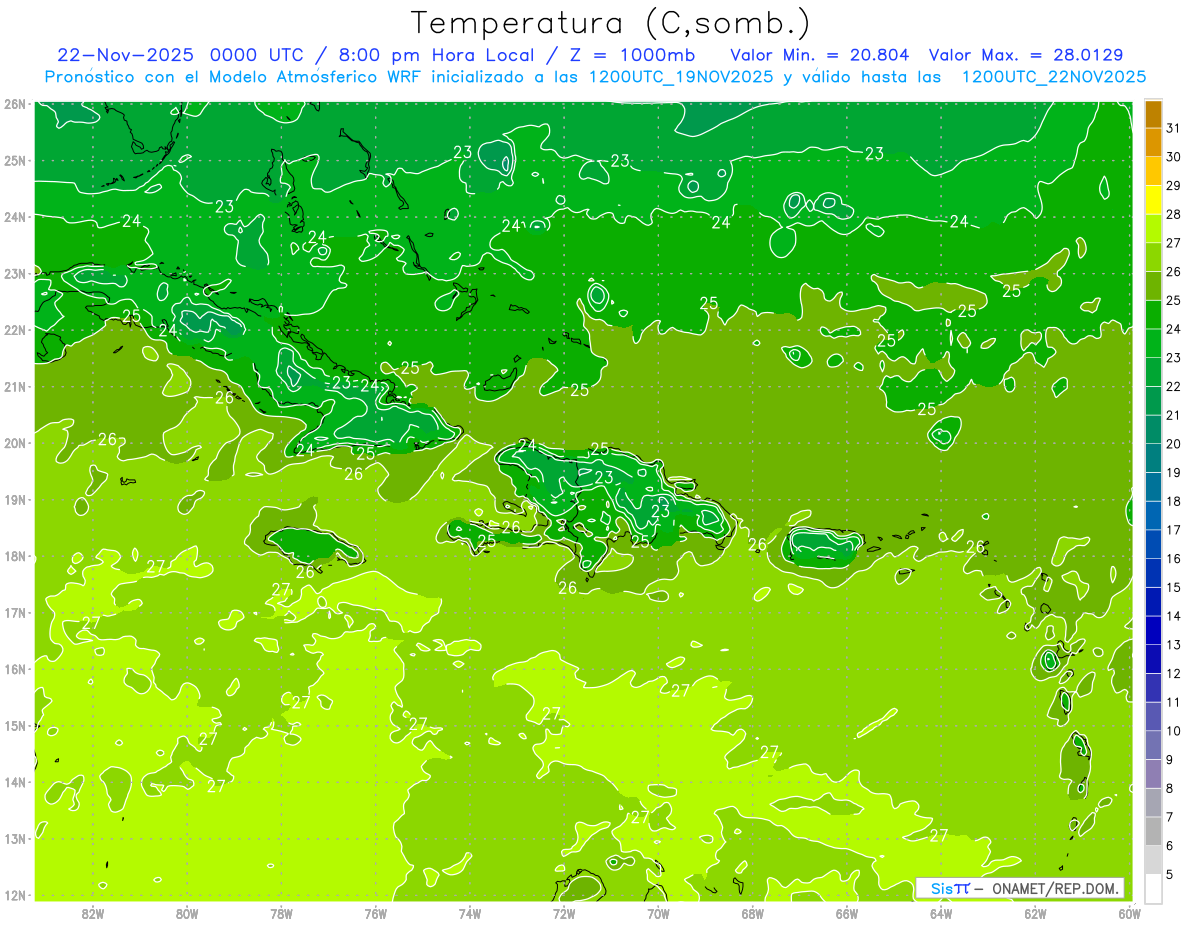1200x927 pixels.
Task: Click the '1200UTC_22NOV2025' valid-until text
Action: pyautogui.click(x=1053, y=77)
